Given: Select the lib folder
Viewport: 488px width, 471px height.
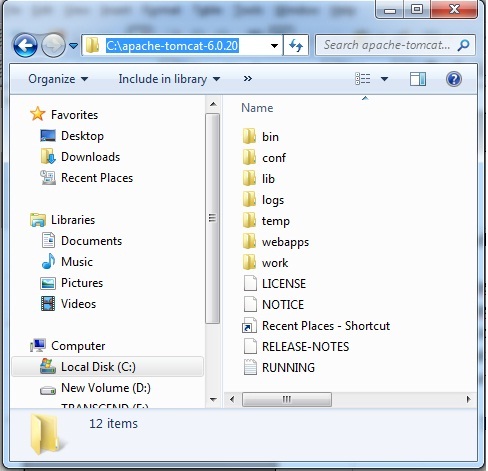Looking at the screenshot, I should pyautogui.click(x=259, y=179).
